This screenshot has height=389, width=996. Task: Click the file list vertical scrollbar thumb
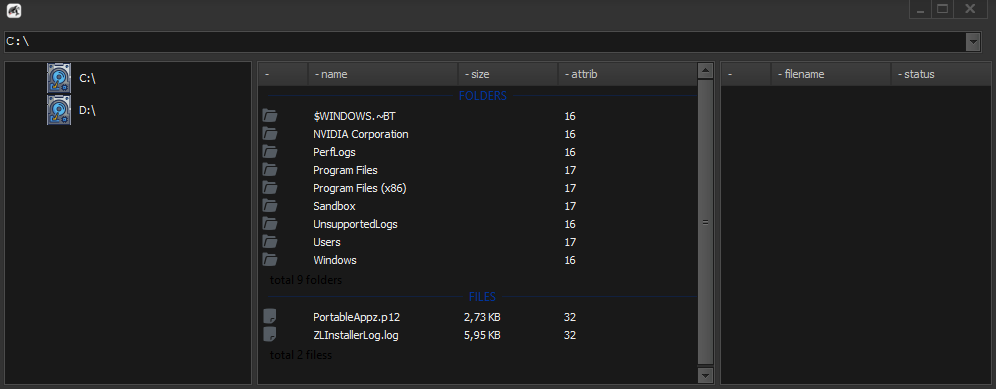[x=706, y=222]
